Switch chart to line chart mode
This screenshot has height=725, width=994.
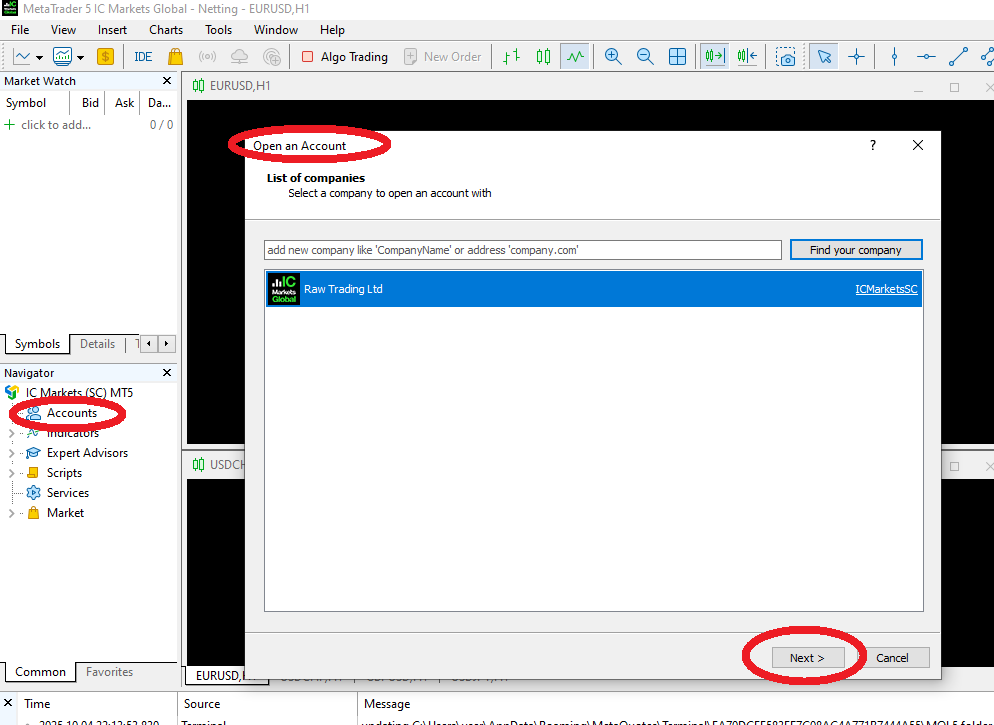coord(575,56)
